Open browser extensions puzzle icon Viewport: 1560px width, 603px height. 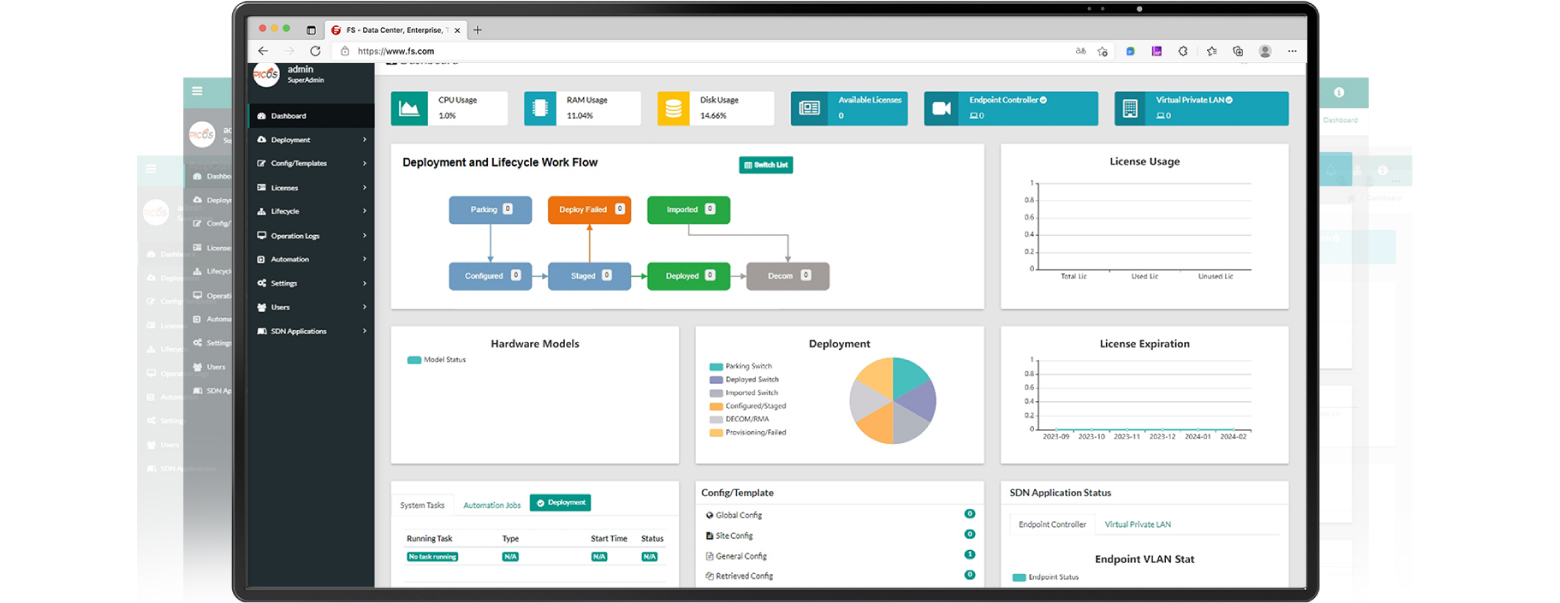point(1182,51)
